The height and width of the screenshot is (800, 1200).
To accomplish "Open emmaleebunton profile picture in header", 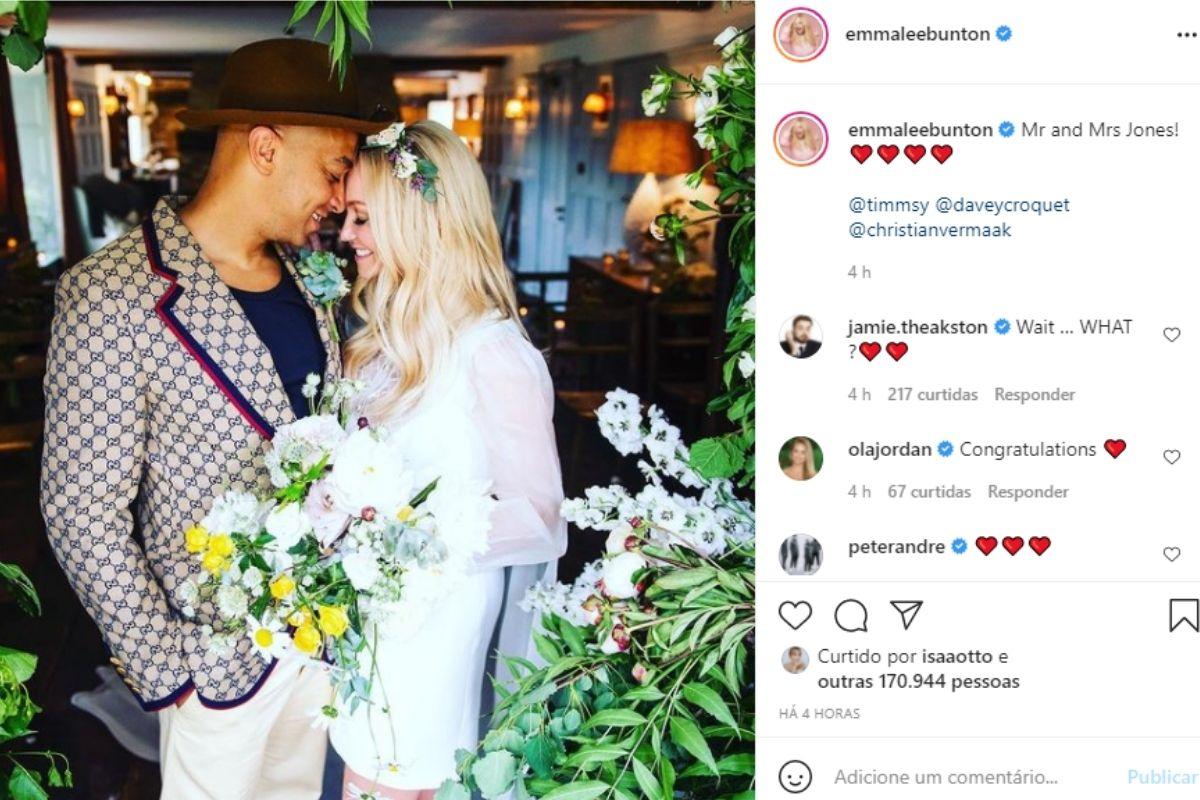I will click(801, 34).
